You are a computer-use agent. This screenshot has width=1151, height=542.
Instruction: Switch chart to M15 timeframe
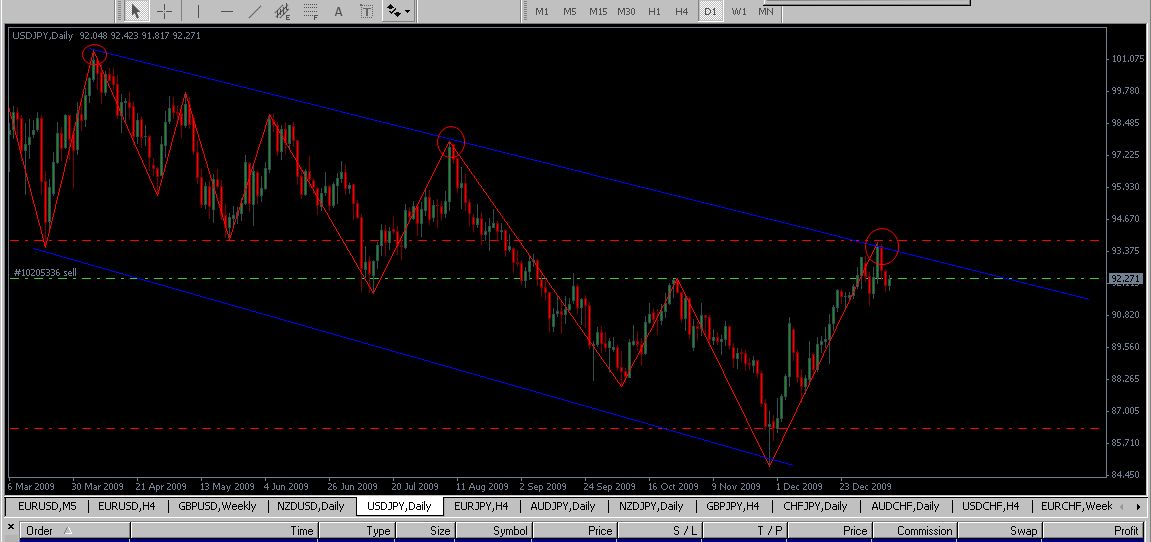(597, 11)
